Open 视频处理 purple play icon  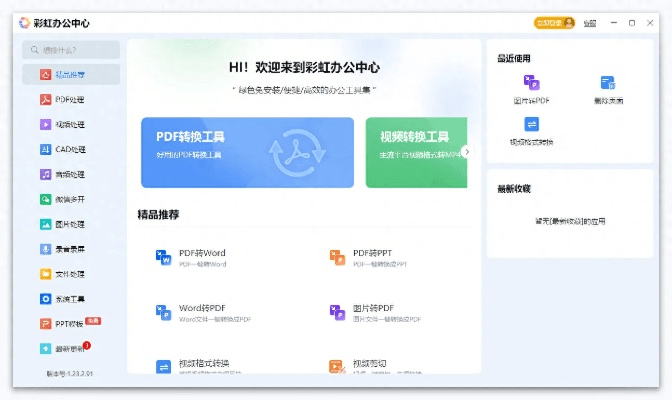(45, 124)
